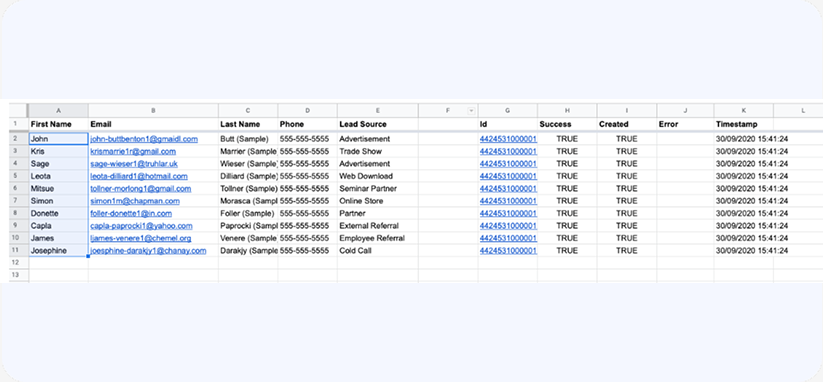Screen dimensions: 823x382
Task: Select row number 6 header
Action: (19, 188)
